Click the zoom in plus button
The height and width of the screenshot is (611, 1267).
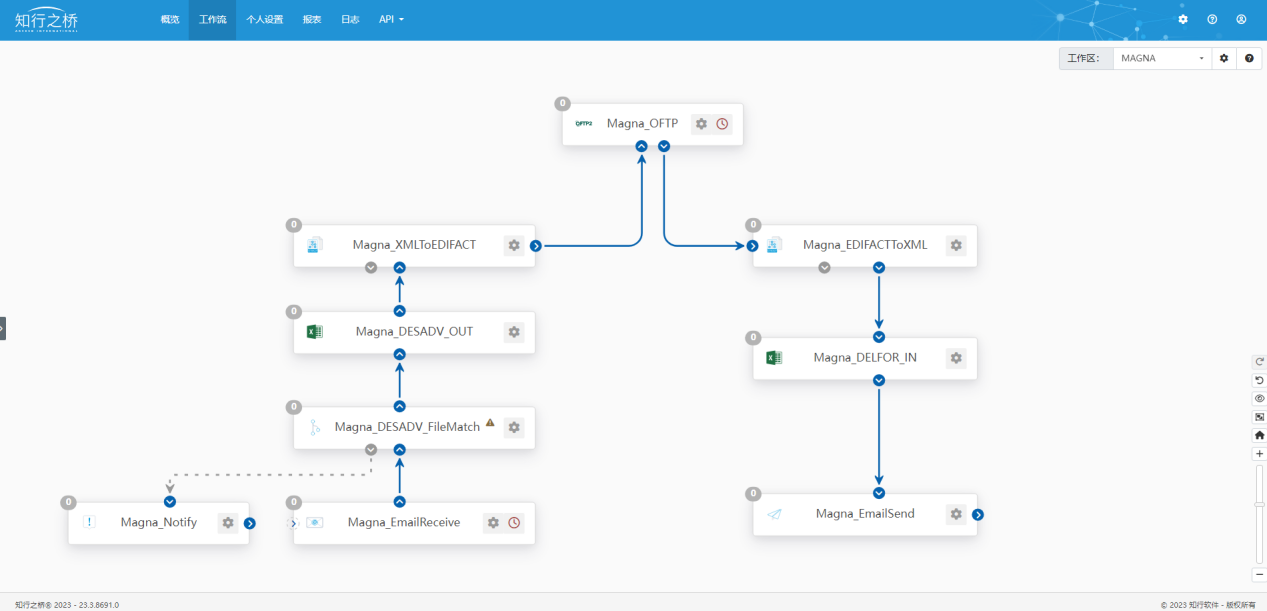coord(1259,454)
